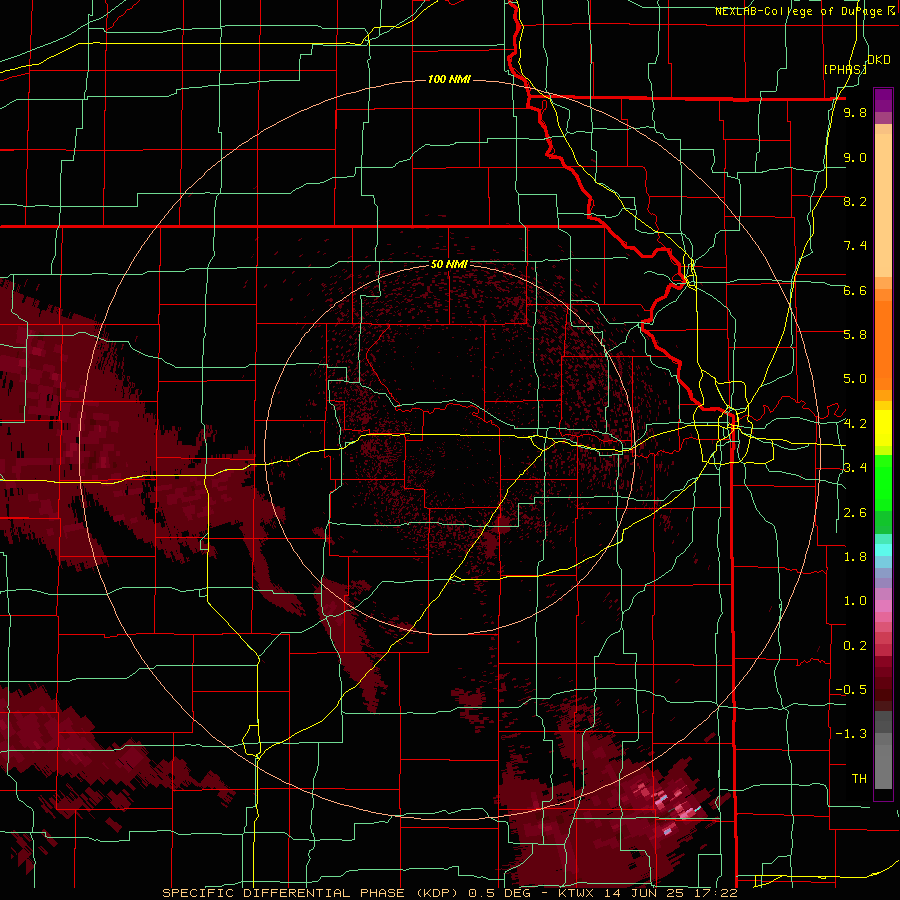The width and height of the screenshot is (900, 900).
Task: Click the 7.4 scale value
Action: tap(855, 246)
